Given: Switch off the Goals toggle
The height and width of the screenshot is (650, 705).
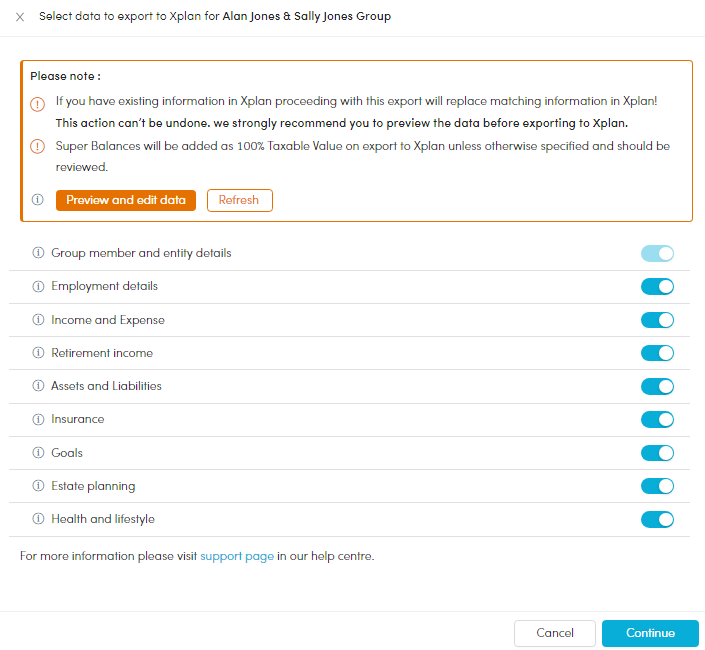Looking at the screenshot, I should [x=657, y=453].
